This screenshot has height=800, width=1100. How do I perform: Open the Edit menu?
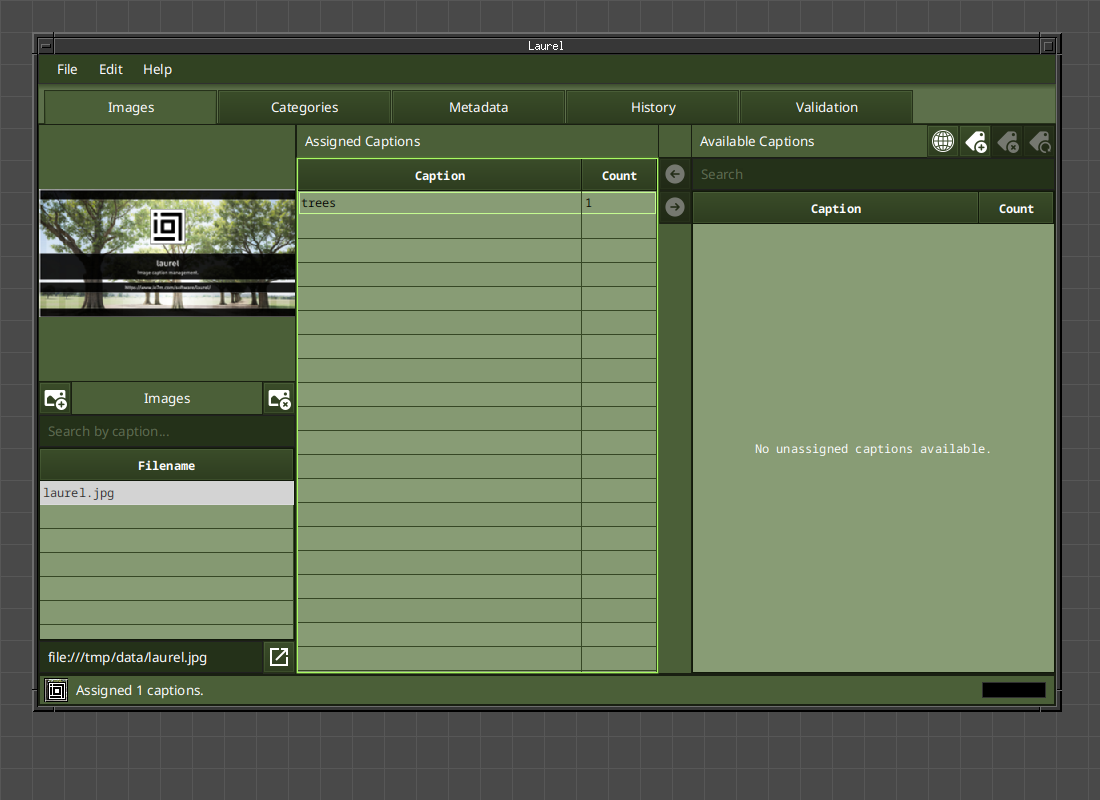pyautogui.click(x=111, y=69)
